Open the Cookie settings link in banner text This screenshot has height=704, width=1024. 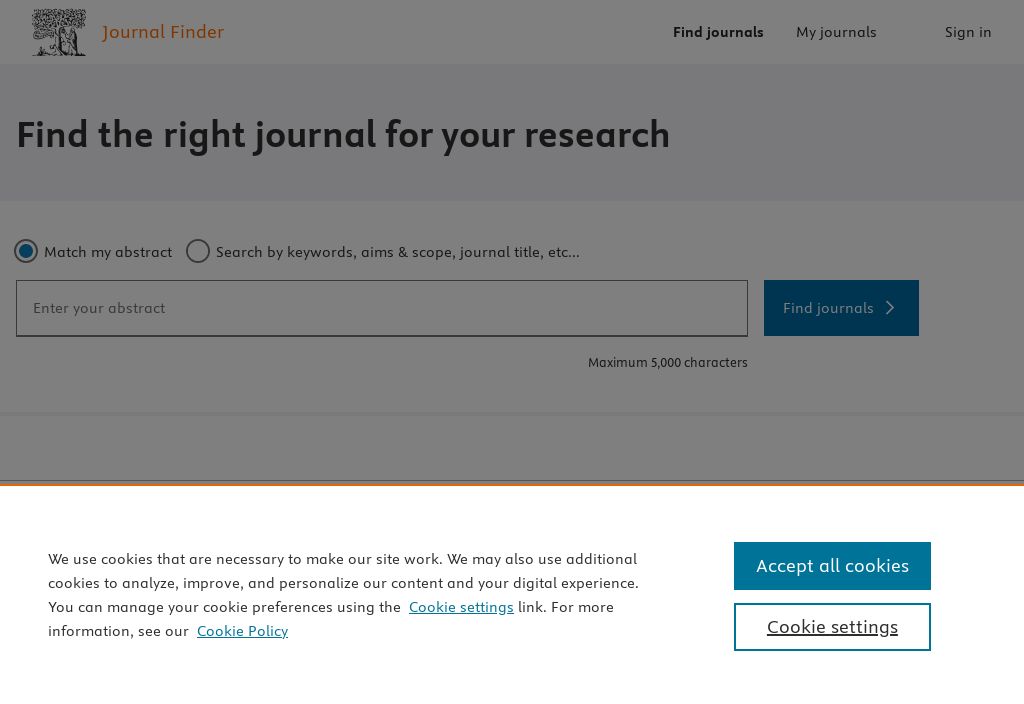pos(461,607)
